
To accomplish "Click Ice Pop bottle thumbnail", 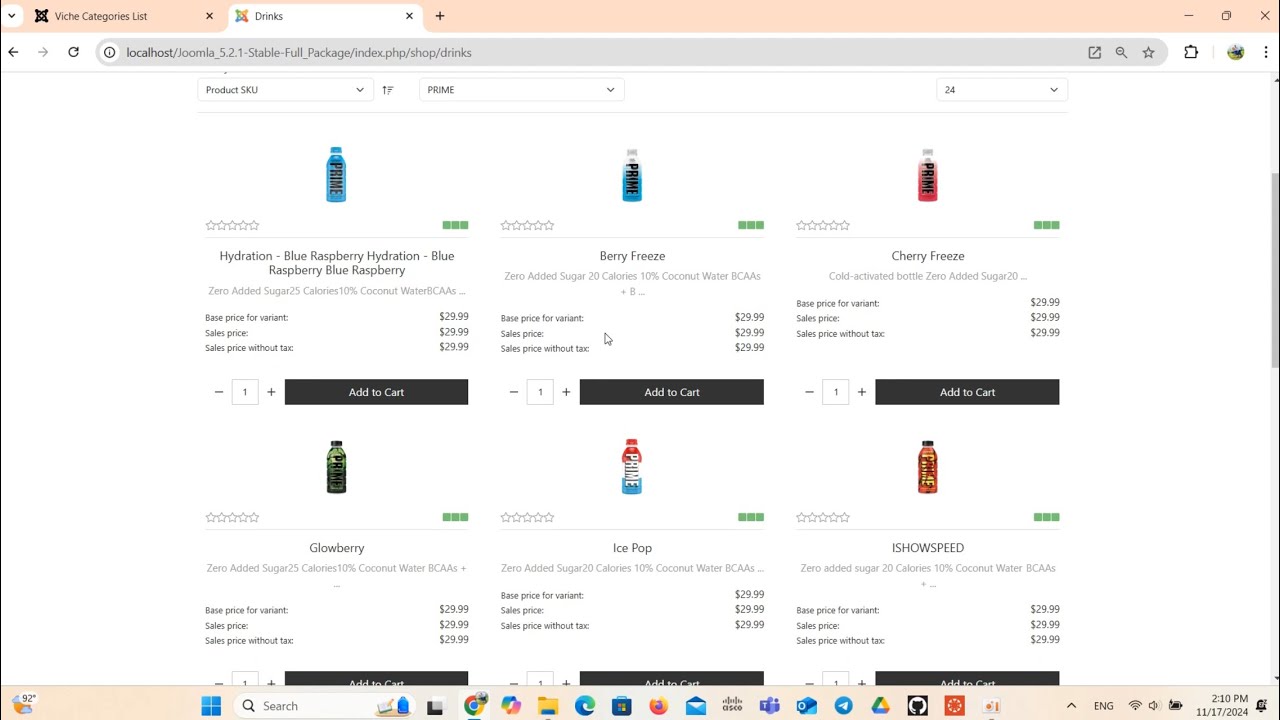I will 632,467.
